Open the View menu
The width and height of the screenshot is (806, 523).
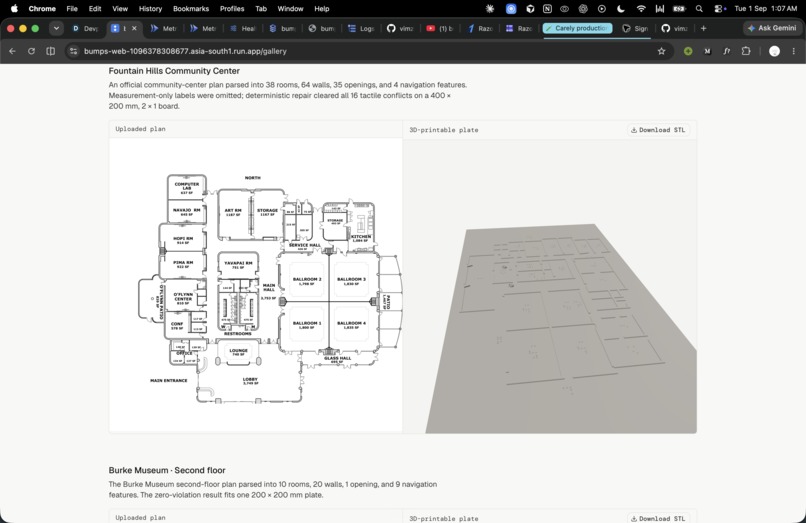[x=120, y=9]
